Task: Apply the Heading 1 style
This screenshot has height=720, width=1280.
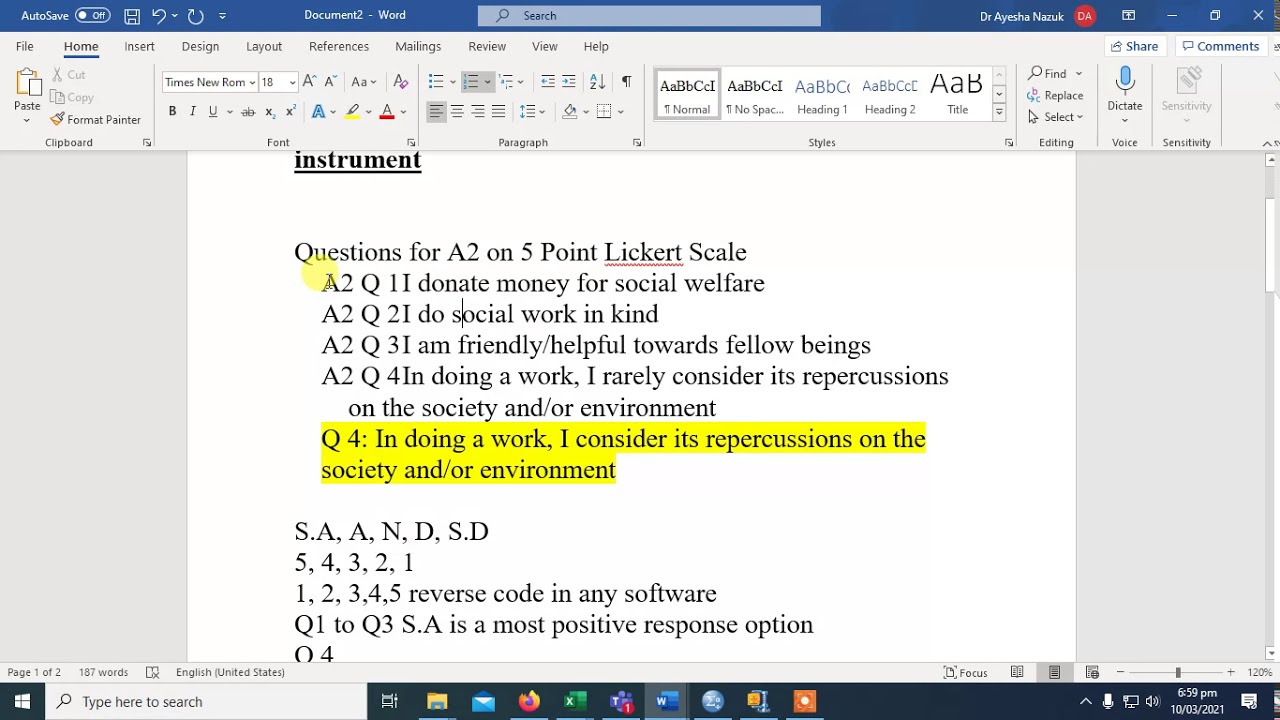Action: (x=822, y=95)
